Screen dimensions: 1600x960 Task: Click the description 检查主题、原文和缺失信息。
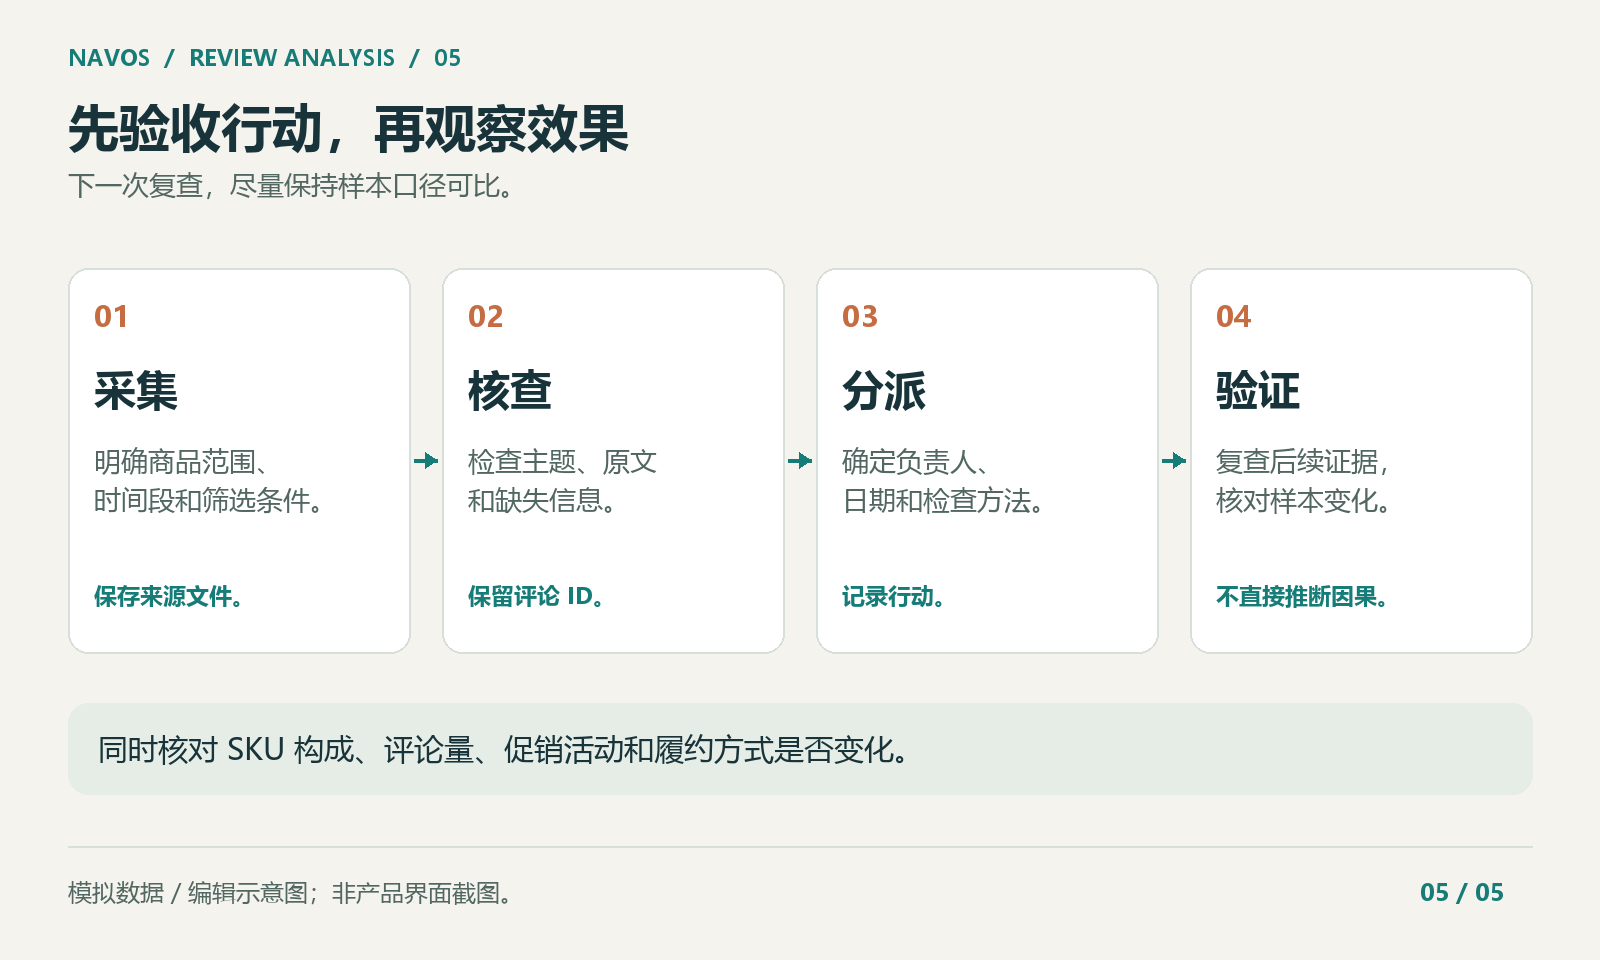tap(562, 481)
